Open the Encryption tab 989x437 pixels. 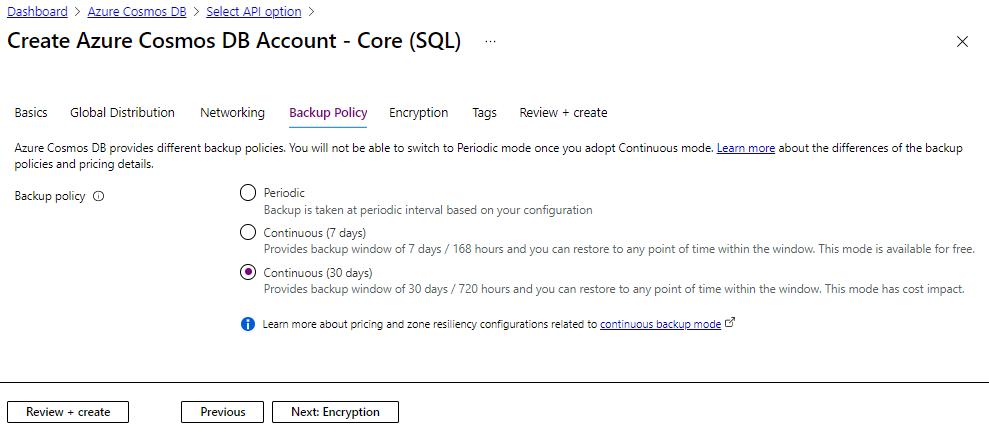tap(418, 113)
